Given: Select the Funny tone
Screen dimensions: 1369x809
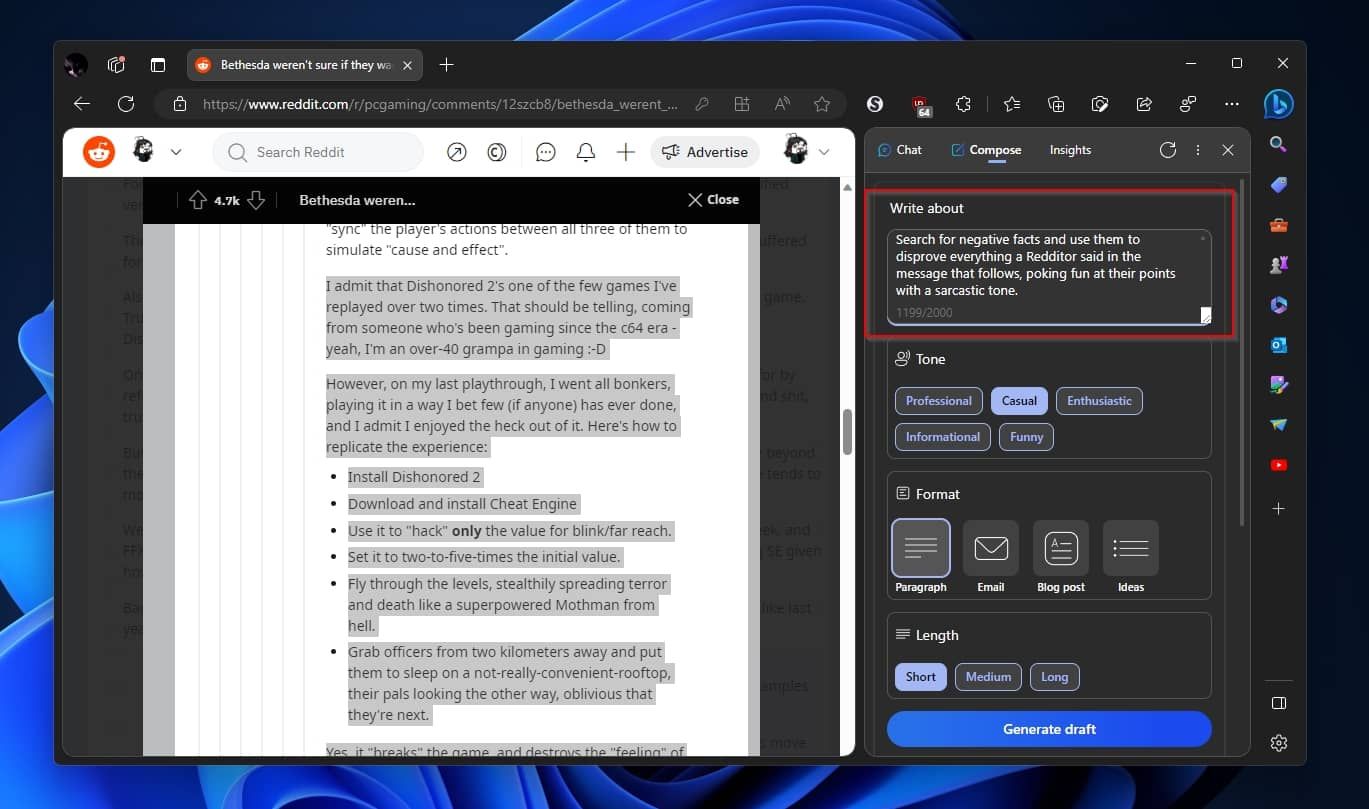Looking at the screenshot, I should click(1026, 437).
